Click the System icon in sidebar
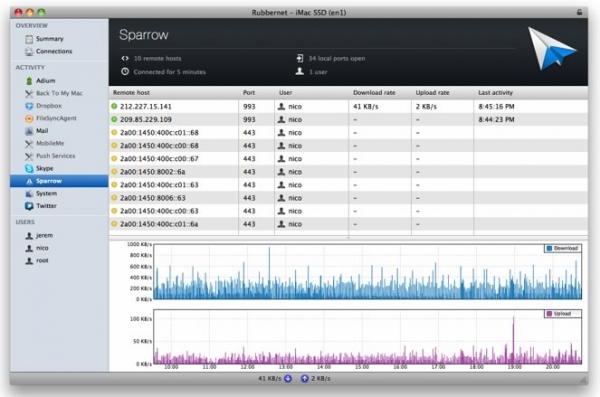Image resolution: width=600 pixels, height=397 pixels. 29,194
